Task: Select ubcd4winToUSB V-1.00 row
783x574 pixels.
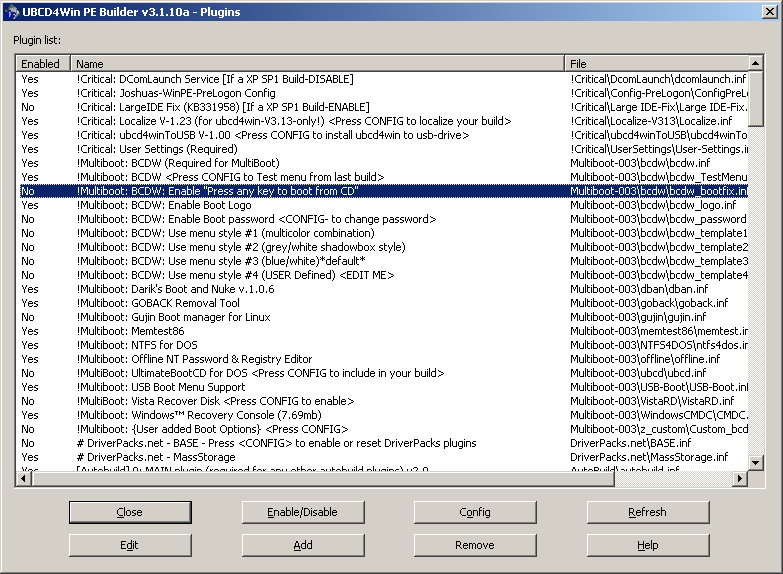Action: tap(384, 135)
